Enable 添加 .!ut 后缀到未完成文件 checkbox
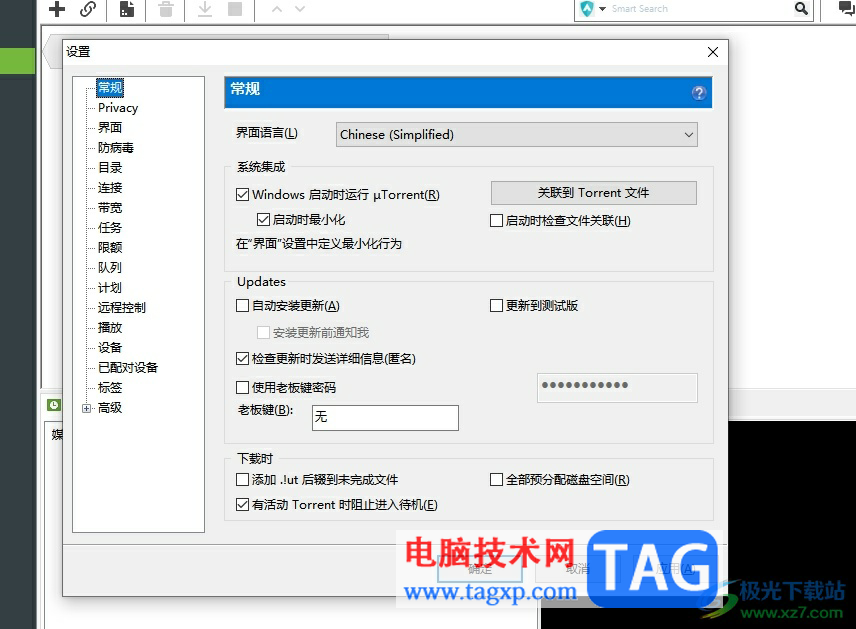This screenshot has width=856, height=629. (242, 479)
